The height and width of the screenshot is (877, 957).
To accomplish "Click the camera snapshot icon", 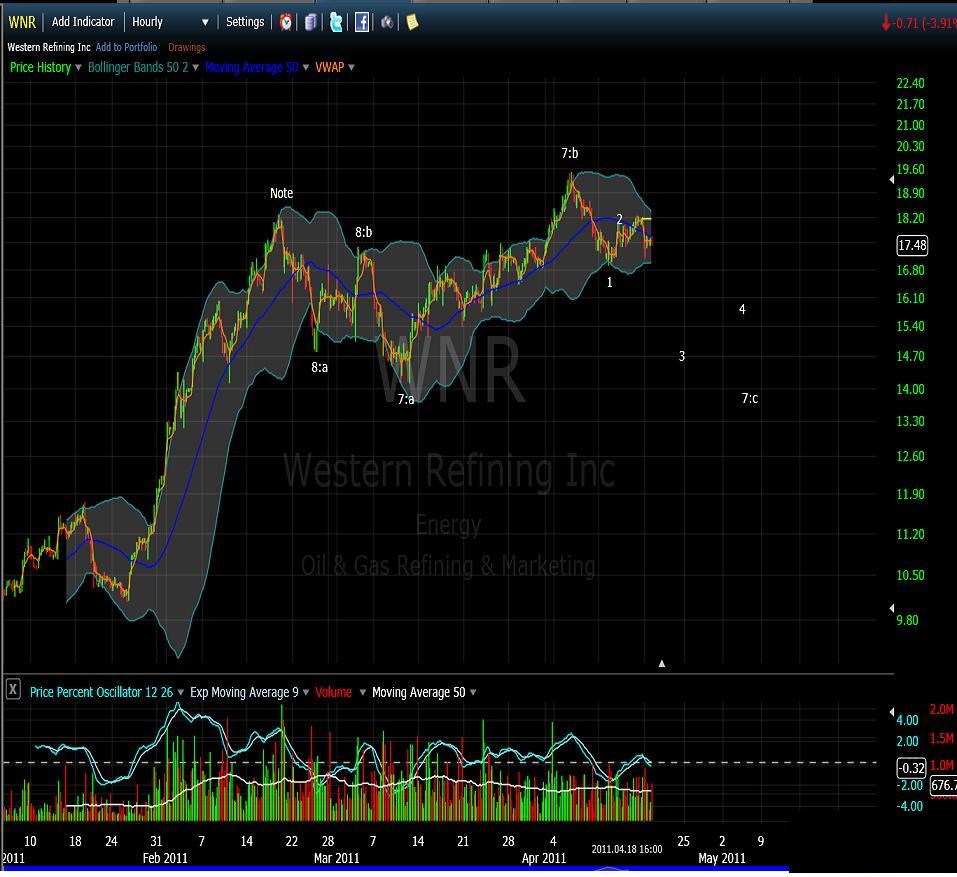I will point(387,22).
